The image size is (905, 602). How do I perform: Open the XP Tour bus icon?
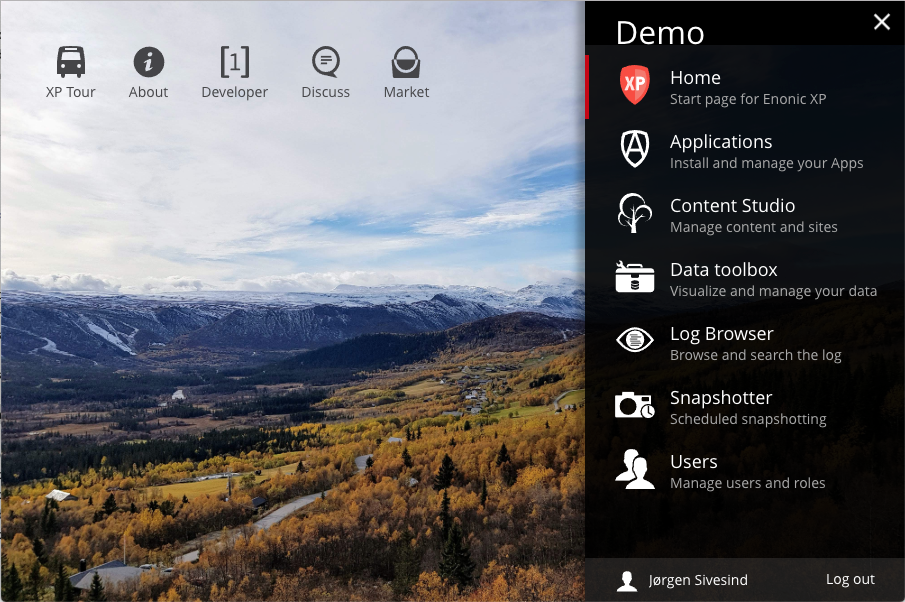click(70, 62)
